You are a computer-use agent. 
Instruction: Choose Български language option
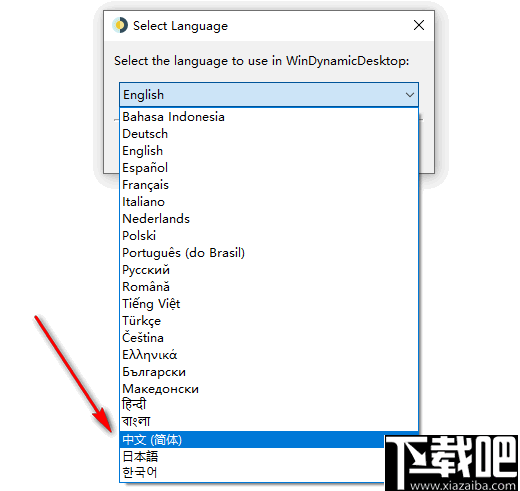269,372
